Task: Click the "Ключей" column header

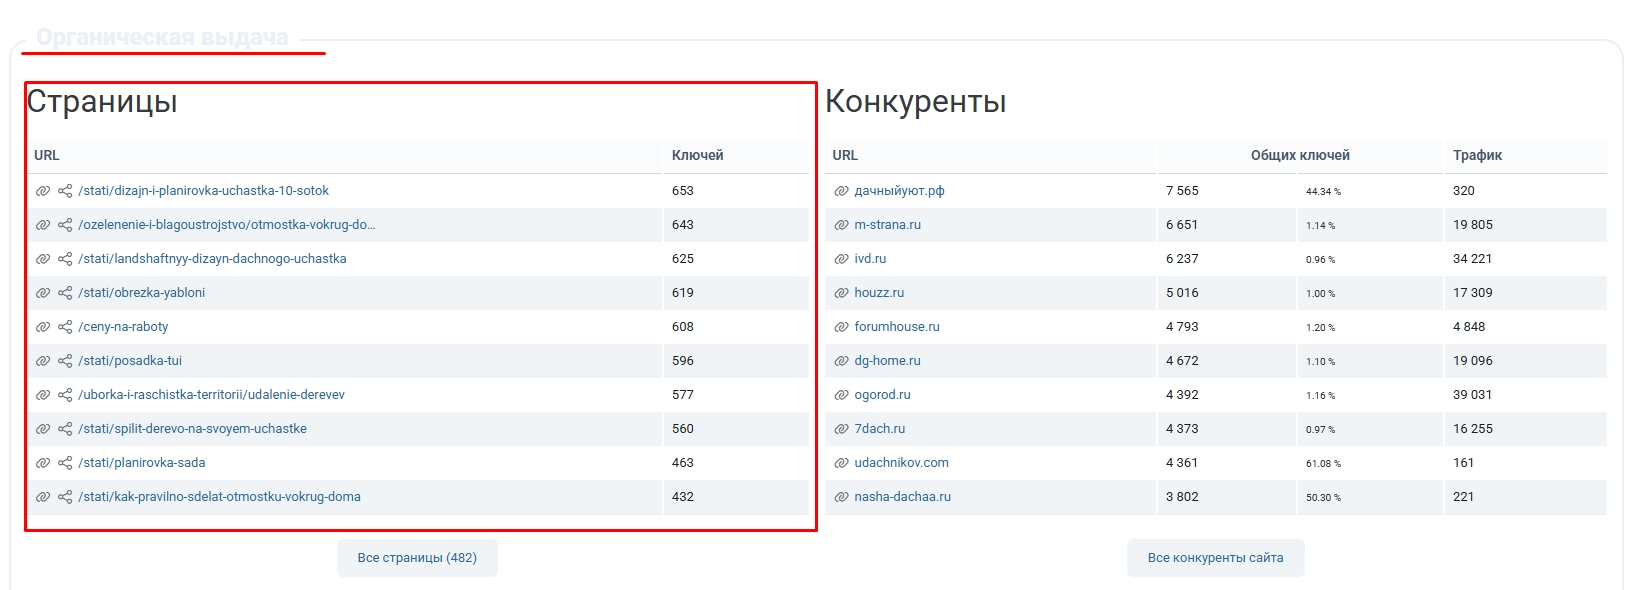Action: tap(697, 155)
